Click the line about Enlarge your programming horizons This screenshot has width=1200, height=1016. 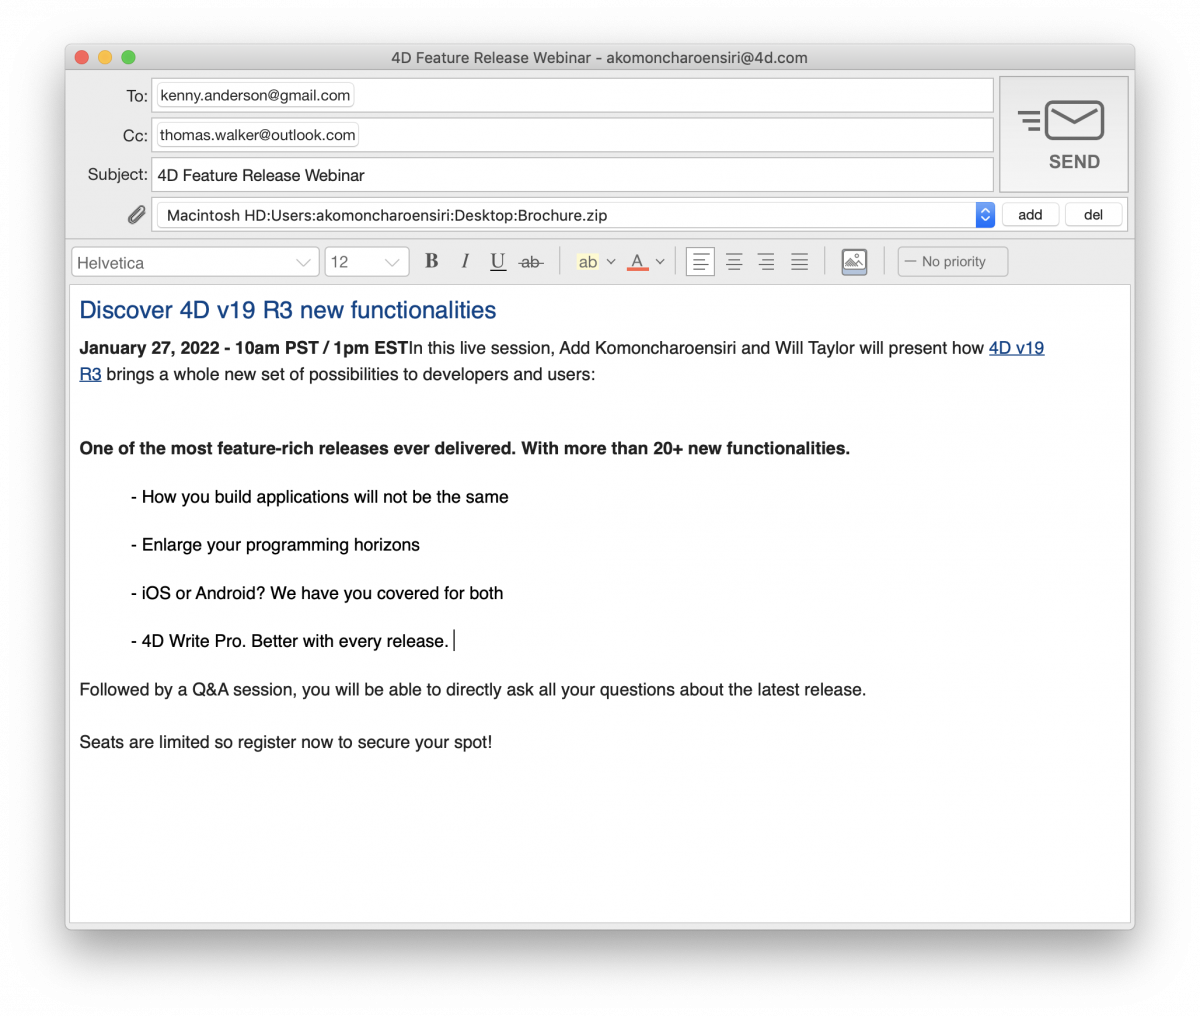click(x=275, y=545)
